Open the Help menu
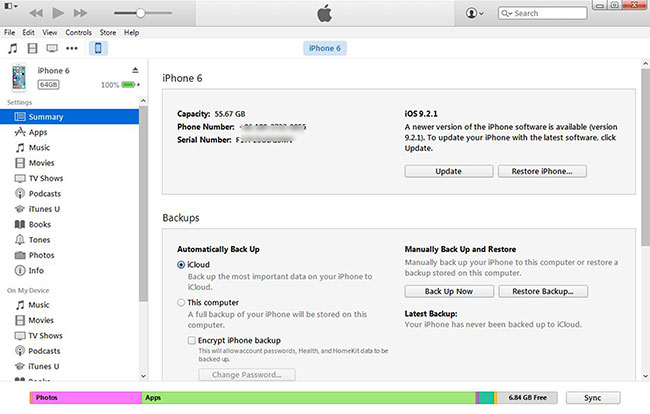The height and width of the screenshot is (414, 650). 131,32
